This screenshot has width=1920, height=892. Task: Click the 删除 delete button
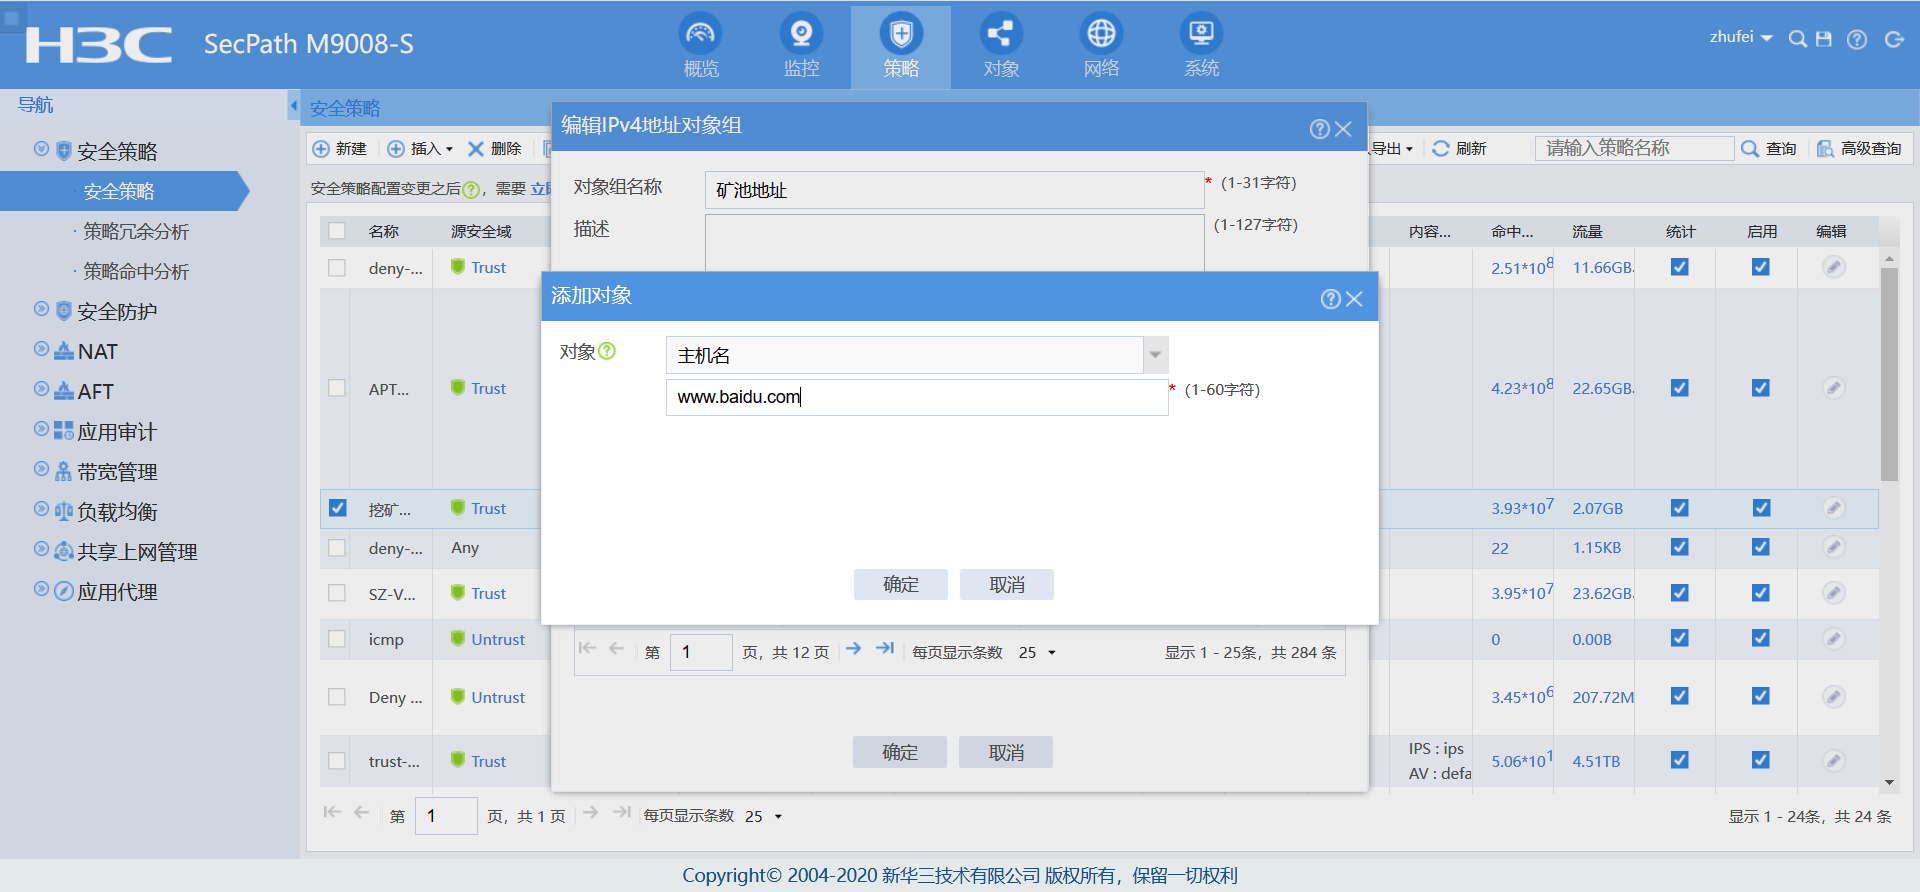tap(495, 148)
